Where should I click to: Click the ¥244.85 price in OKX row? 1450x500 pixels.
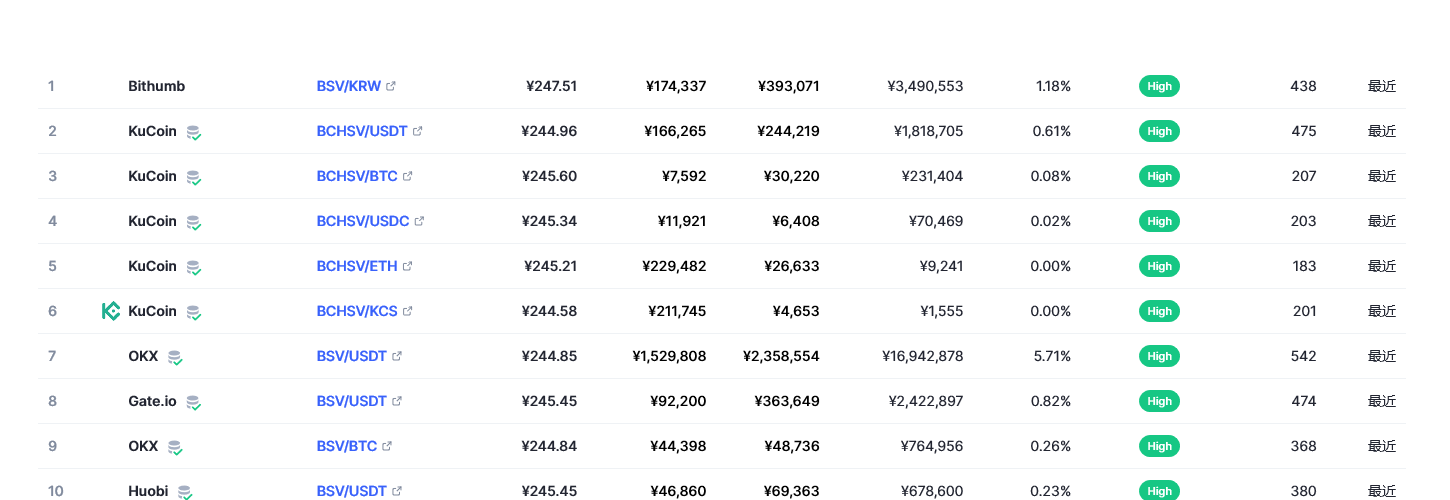[549, 356]
